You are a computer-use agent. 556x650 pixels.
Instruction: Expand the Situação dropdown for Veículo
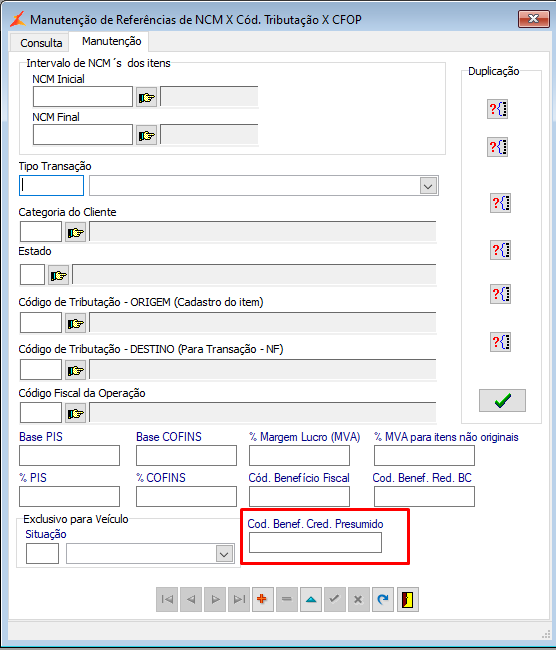(x=224, y=554)
